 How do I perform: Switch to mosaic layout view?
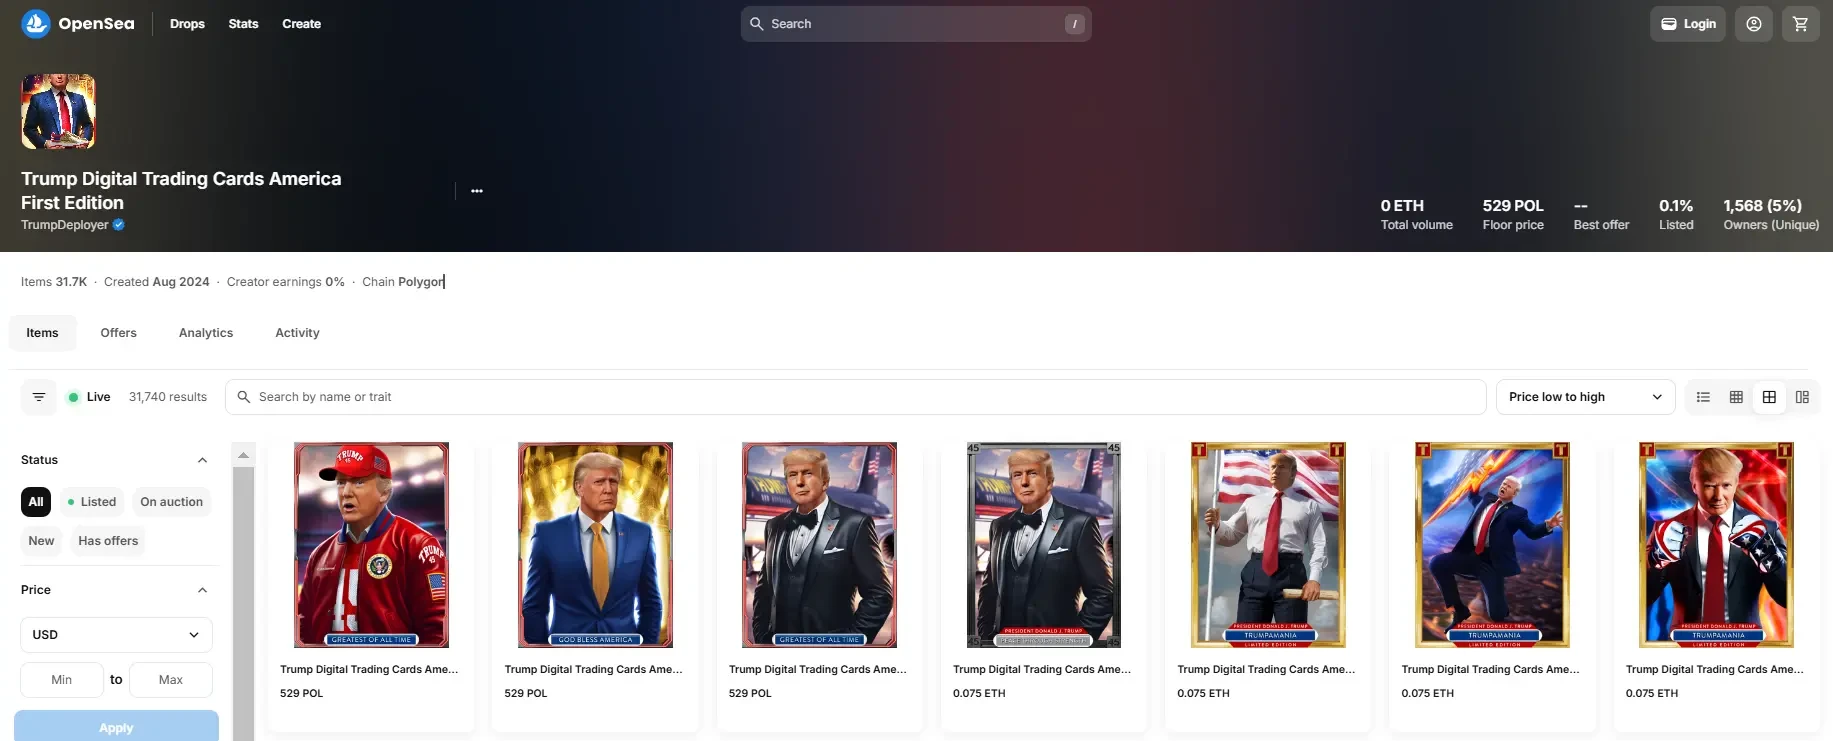click(x=1802, y=397)
